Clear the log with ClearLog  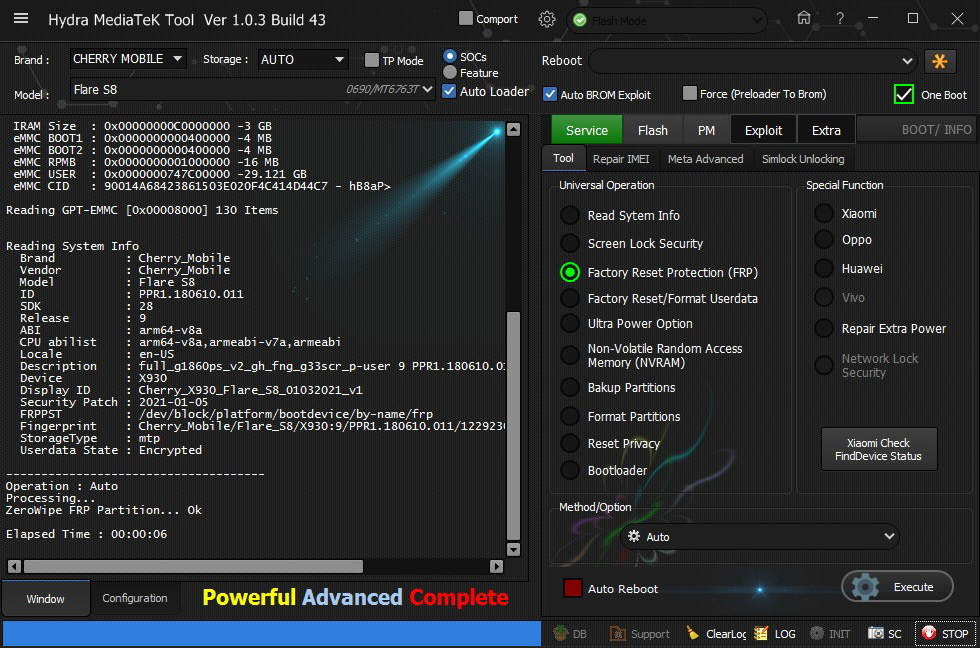[716, 634]
